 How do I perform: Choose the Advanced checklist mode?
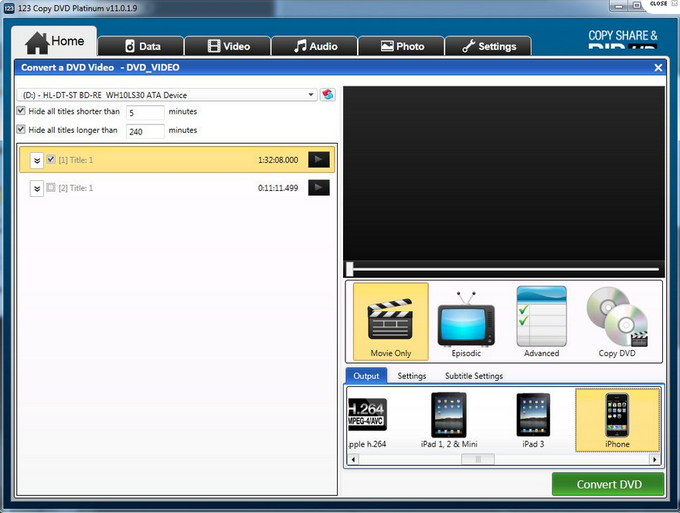pyautogui.click(x=541, y=321)
